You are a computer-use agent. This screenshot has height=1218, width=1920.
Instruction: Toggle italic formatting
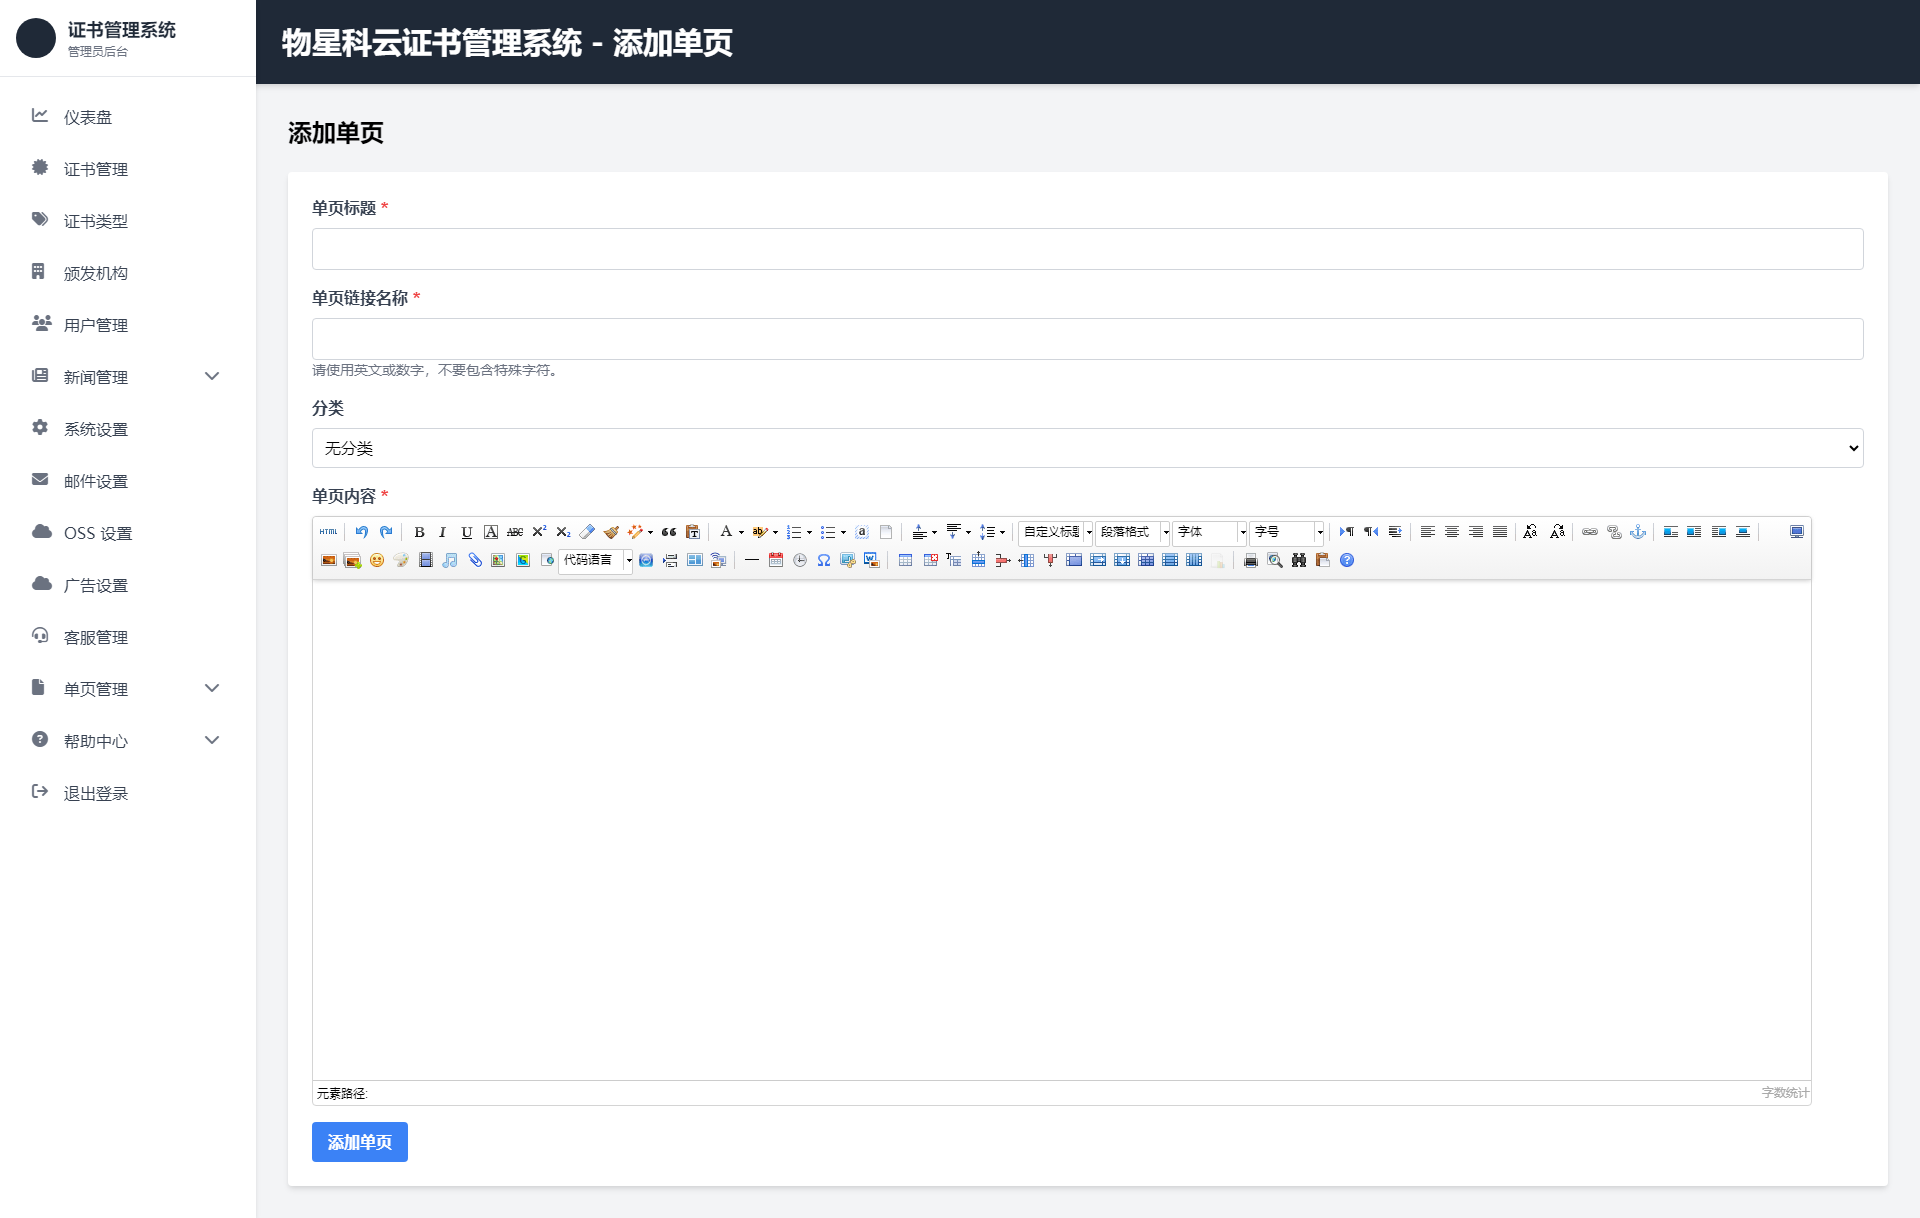(442, 532)
